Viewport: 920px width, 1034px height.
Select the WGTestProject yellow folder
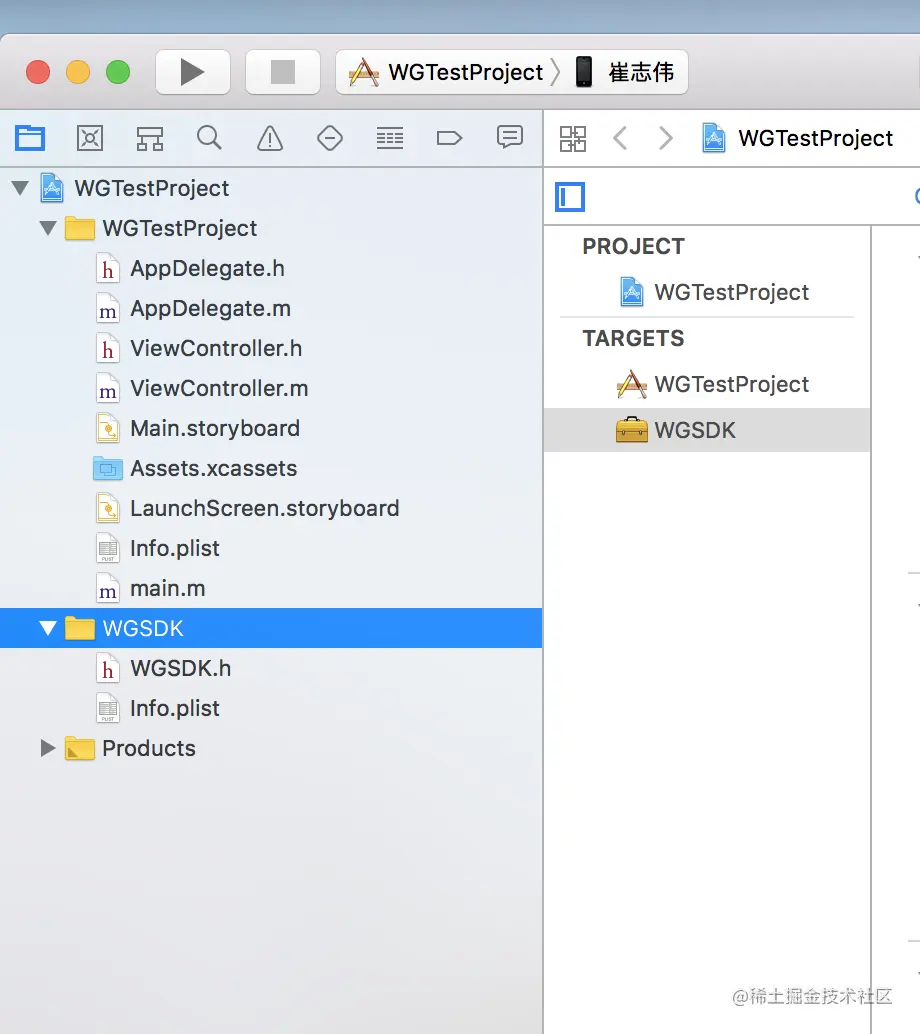point(271,228)
